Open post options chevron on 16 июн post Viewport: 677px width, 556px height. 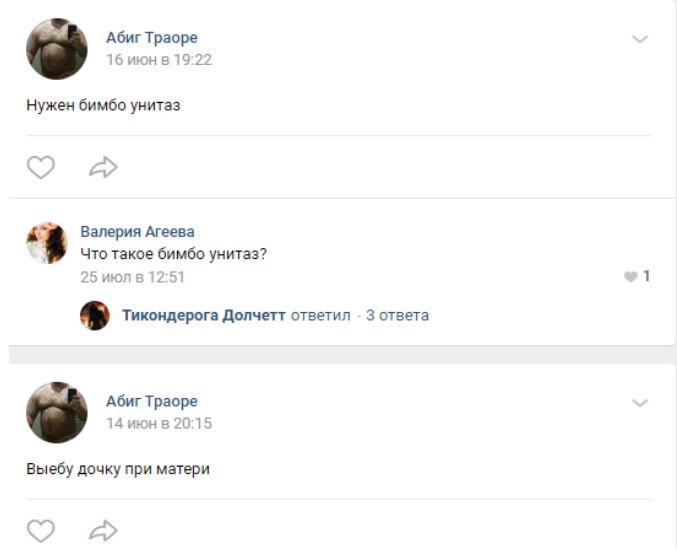pos(640,39)
